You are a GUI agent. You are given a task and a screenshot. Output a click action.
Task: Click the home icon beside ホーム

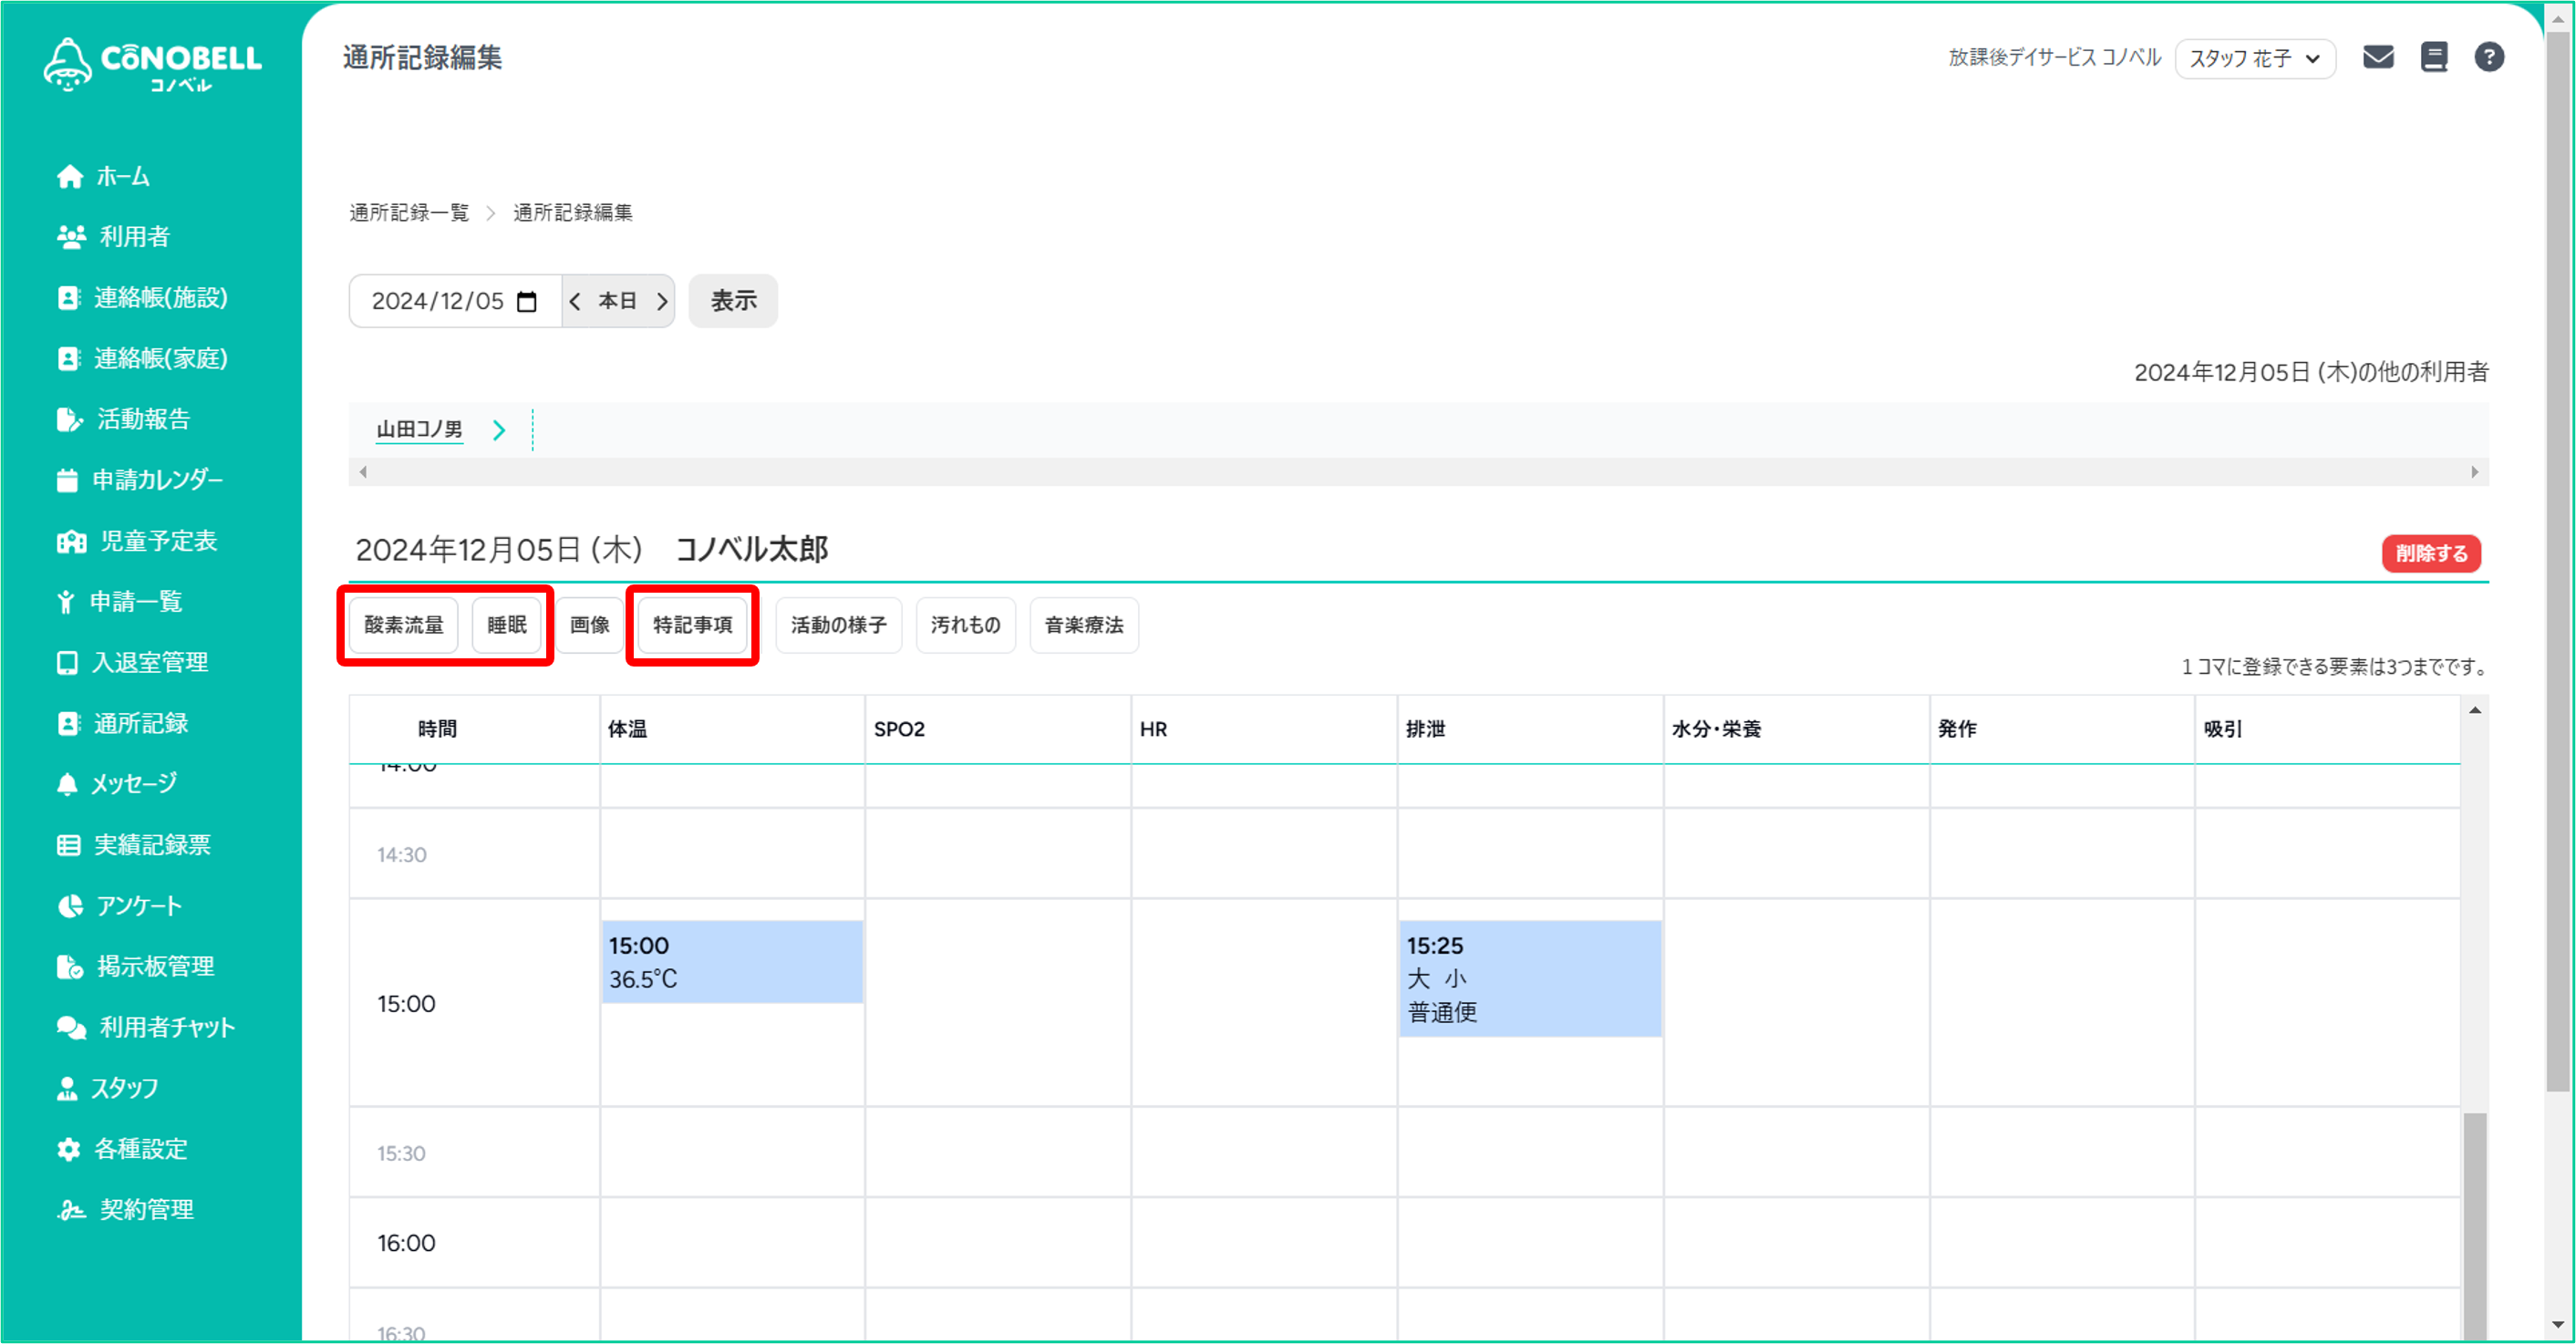[x=70, y=177]
